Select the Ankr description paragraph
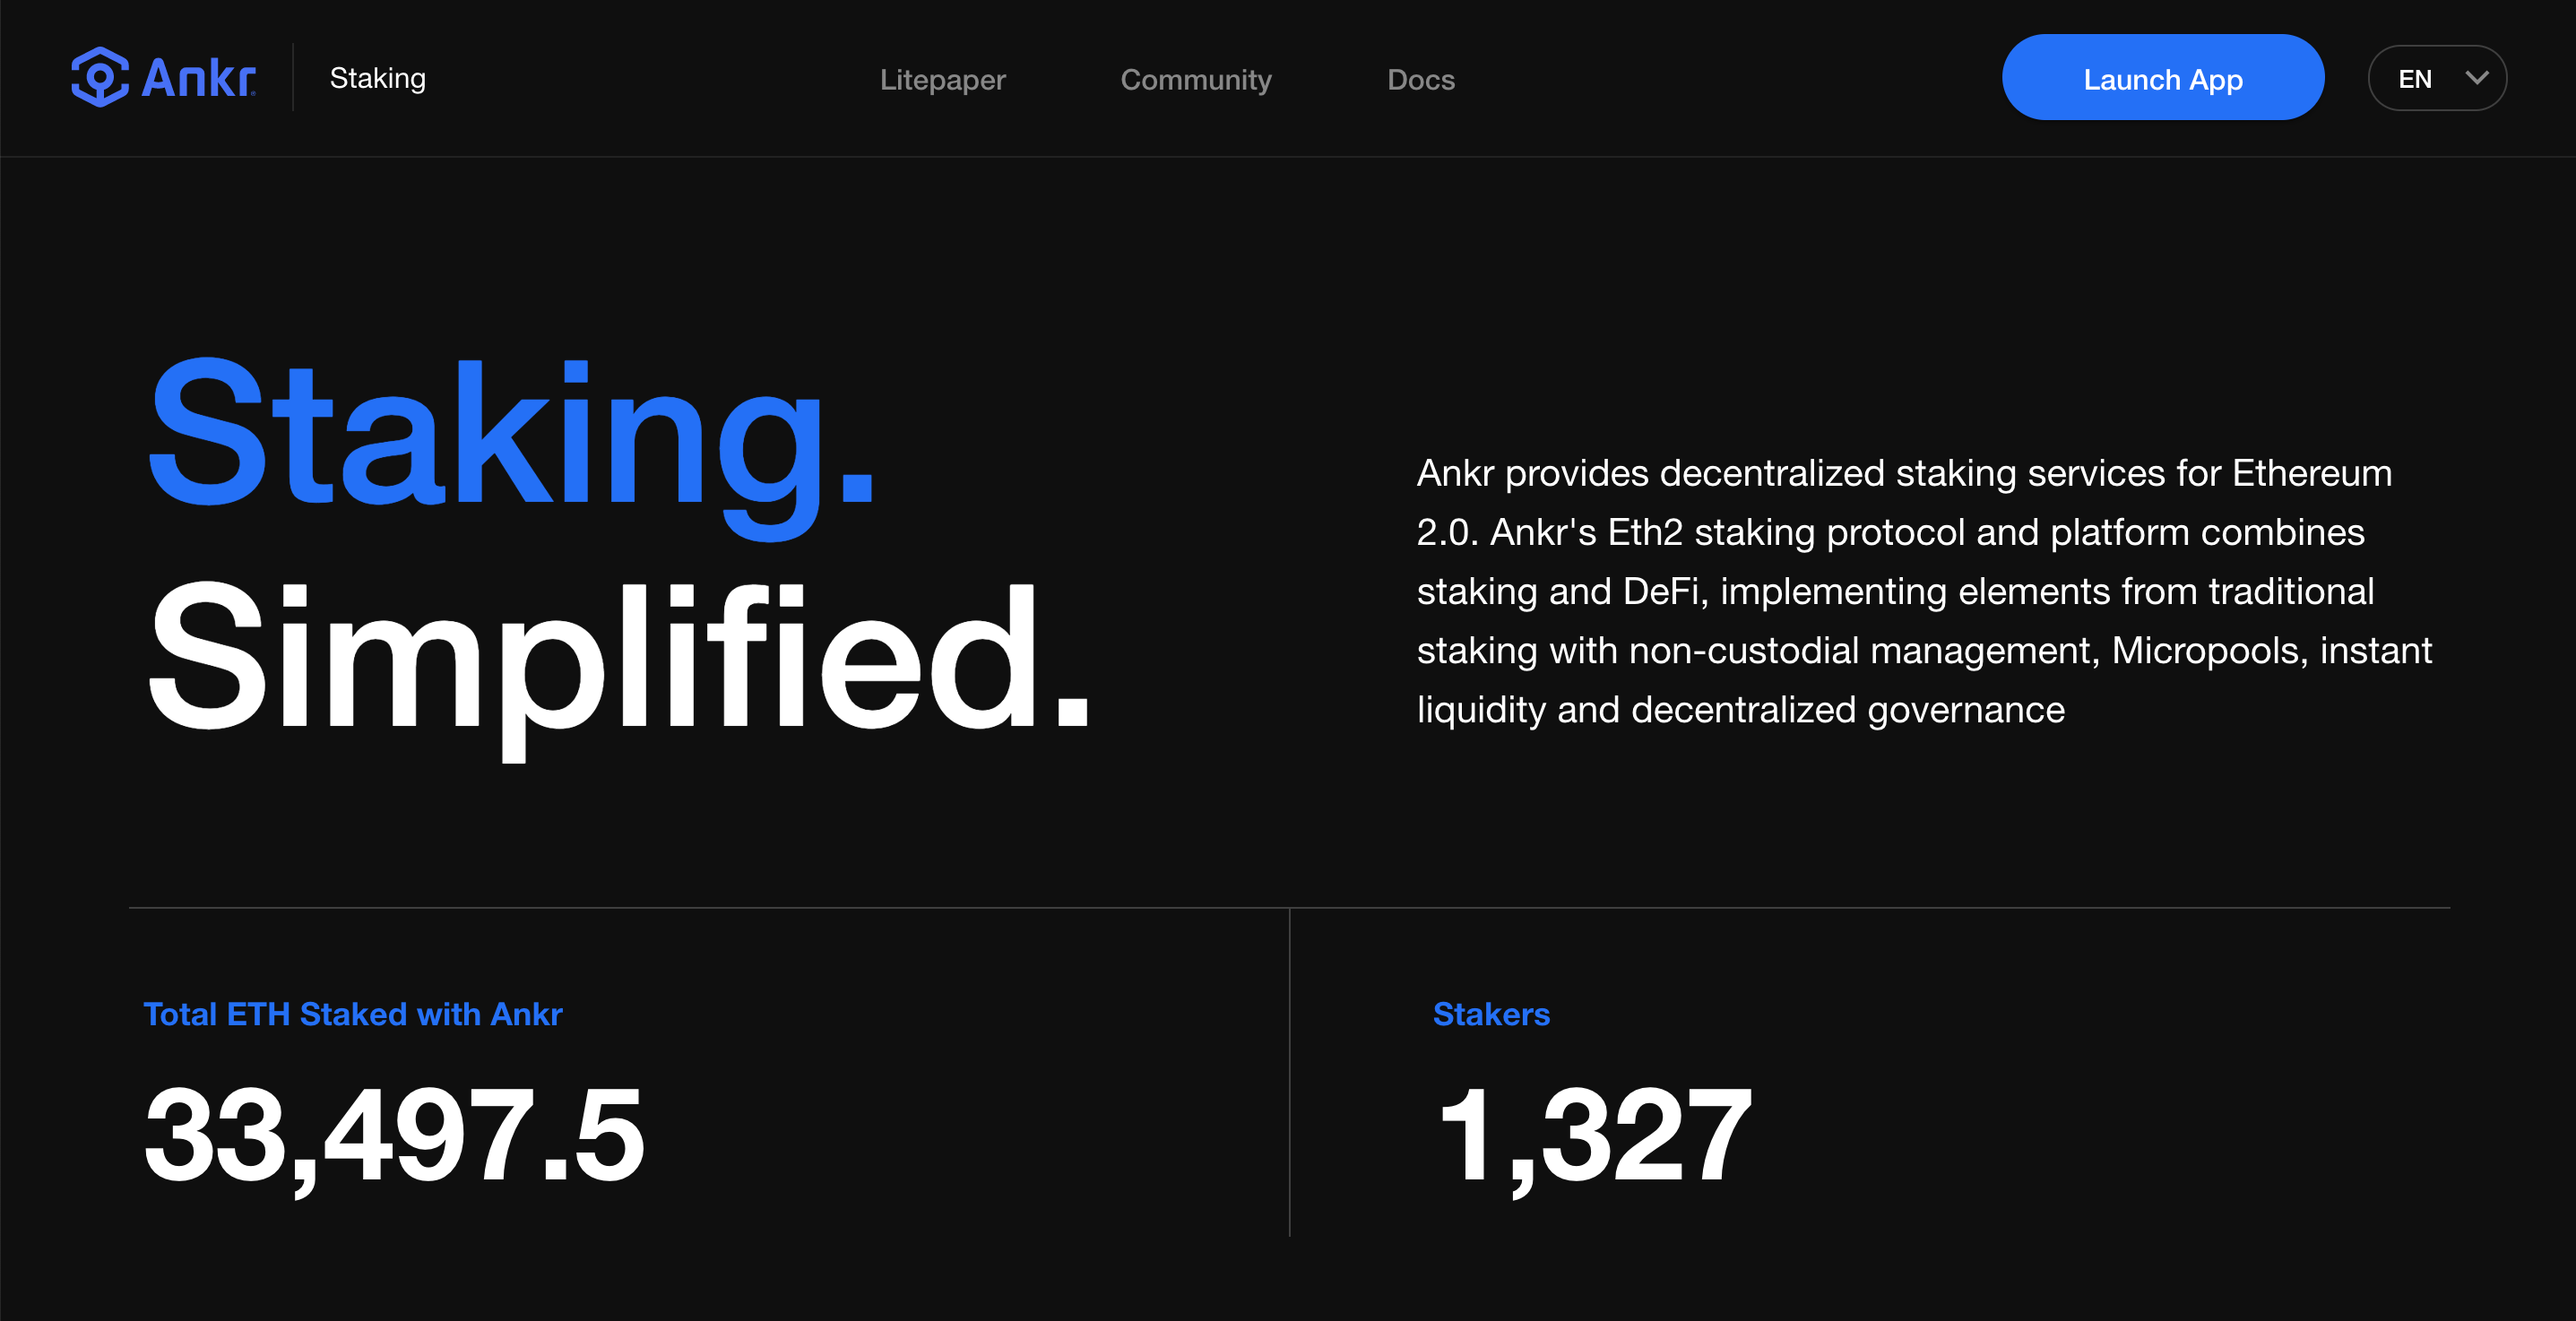 (1924, 591)
